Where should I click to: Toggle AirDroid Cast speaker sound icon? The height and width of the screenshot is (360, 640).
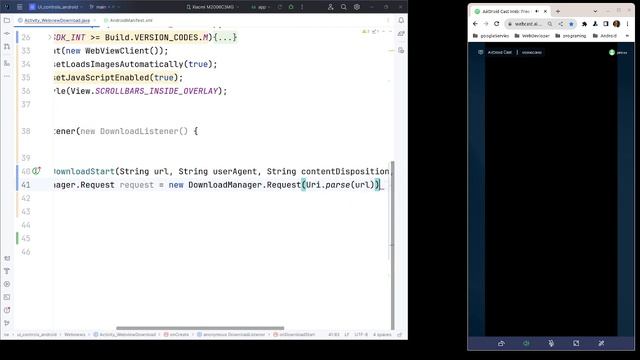[x=526, y=343]
